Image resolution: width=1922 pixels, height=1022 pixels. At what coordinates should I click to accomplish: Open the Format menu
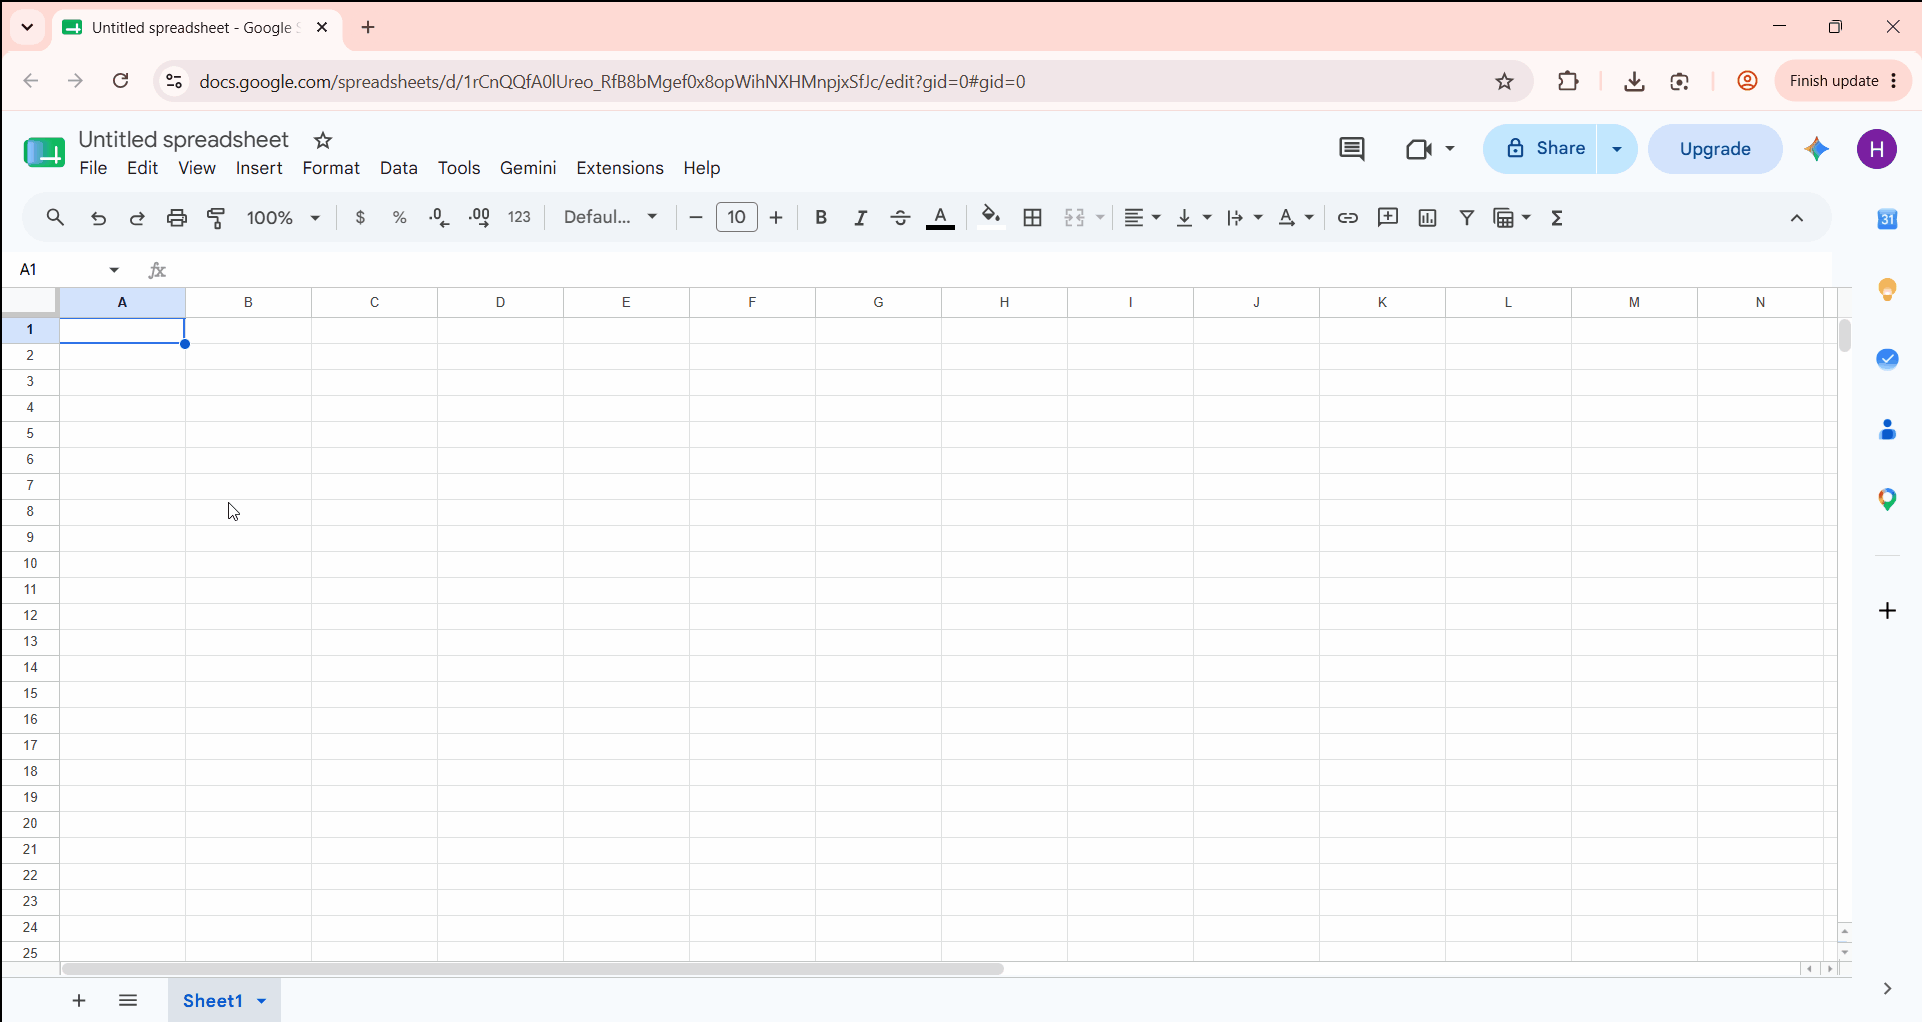point(331,168)
